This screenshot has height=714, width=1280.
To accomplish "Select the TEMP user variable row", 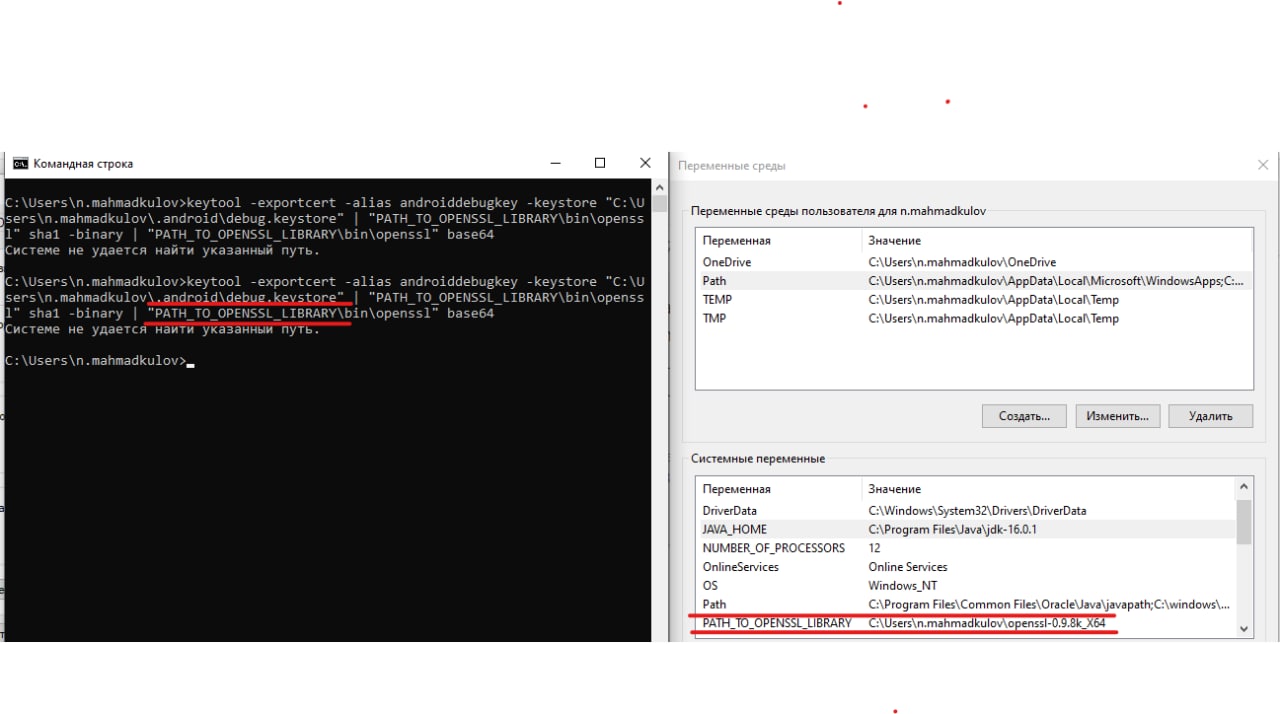I will pos(974,300).
